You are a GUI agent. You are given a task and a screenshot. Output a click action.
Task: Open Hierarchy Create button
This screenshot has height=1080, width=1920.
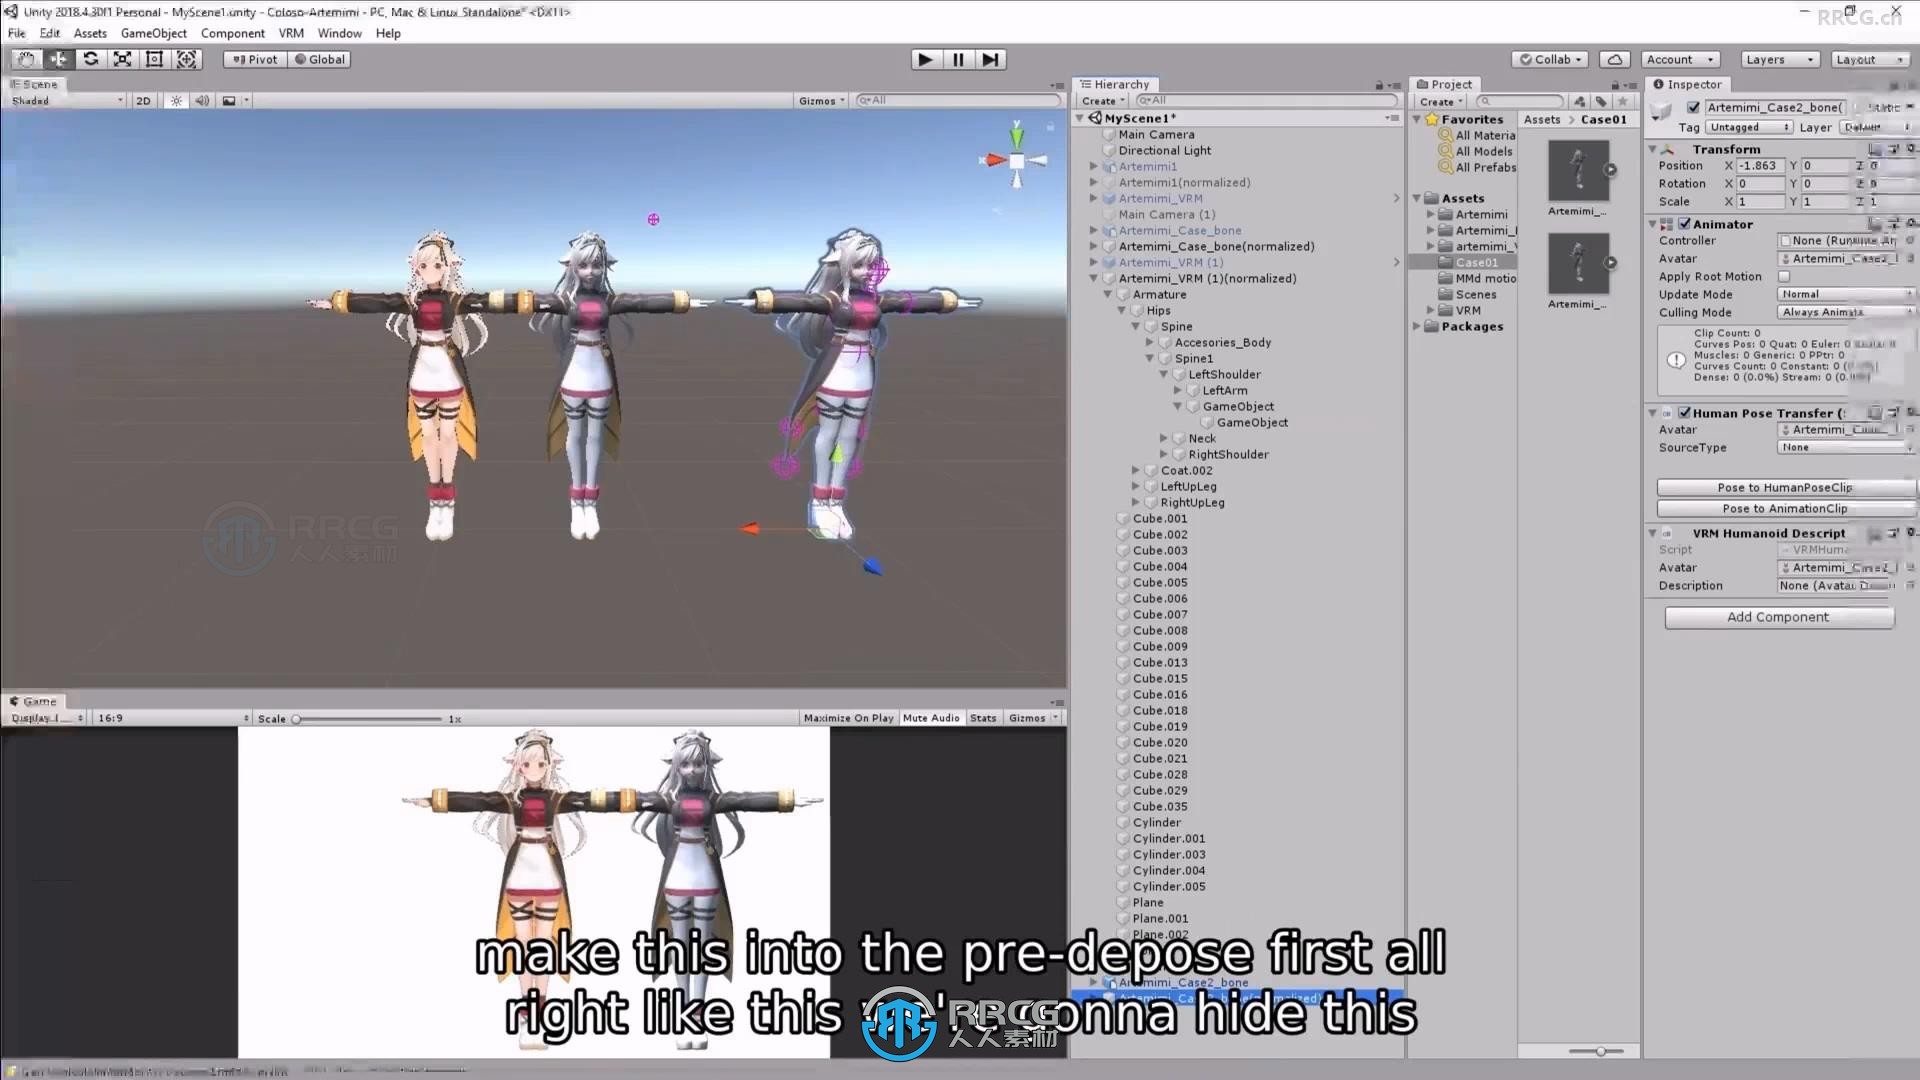(1102, 101)
